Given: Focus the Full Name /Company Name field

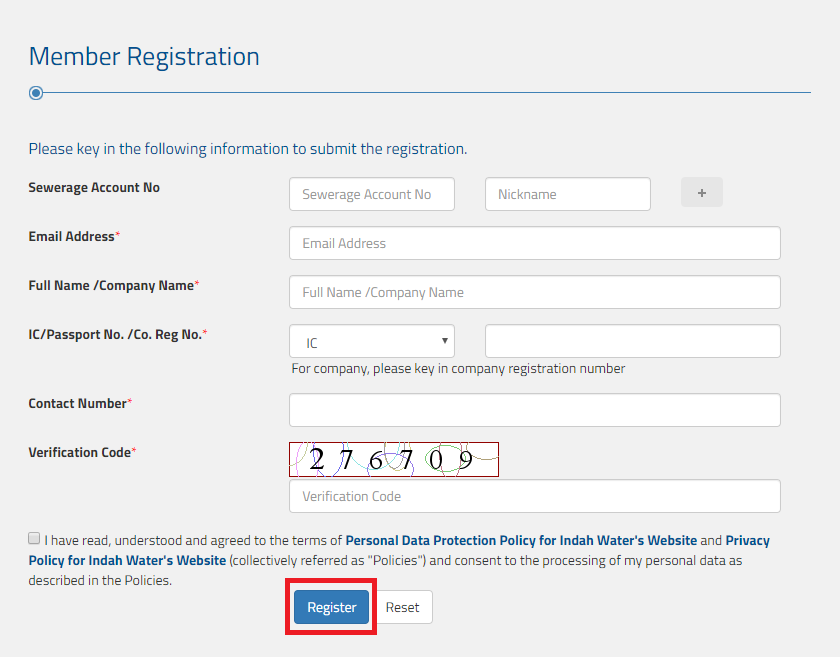Looking at the screenshot, I should tap(534, 292).
